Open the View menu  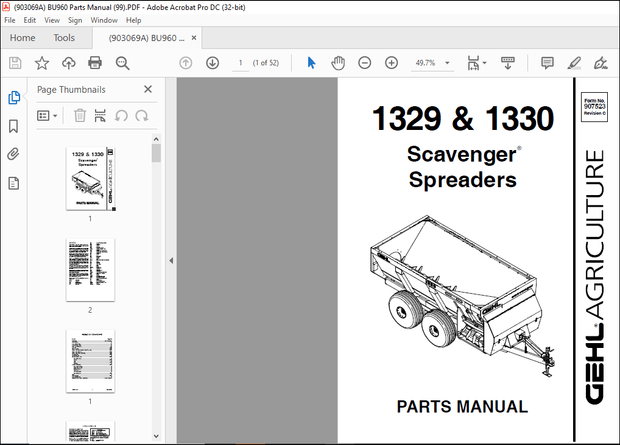[x=52, y=20]
